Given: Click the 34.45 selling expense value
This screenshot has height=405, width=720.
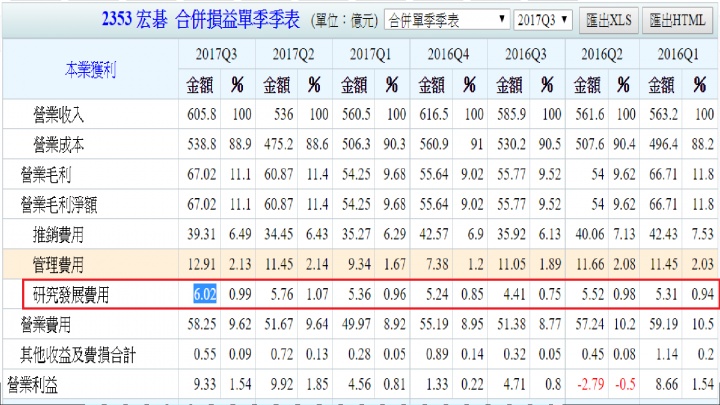Looking at the screenshot, I should pyautogui.click(x=278, y=234).
